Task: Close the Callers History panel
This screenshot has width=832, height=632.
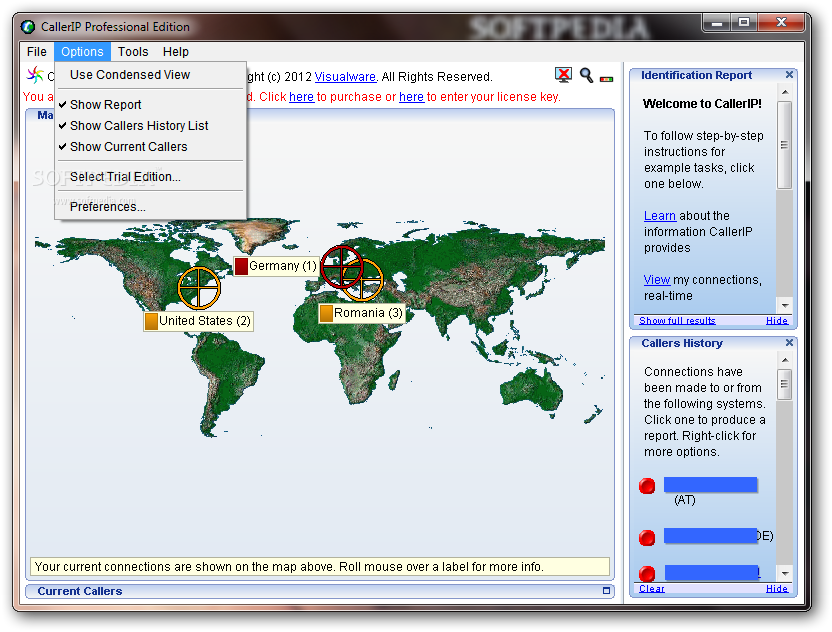Action: click(789, 343)
